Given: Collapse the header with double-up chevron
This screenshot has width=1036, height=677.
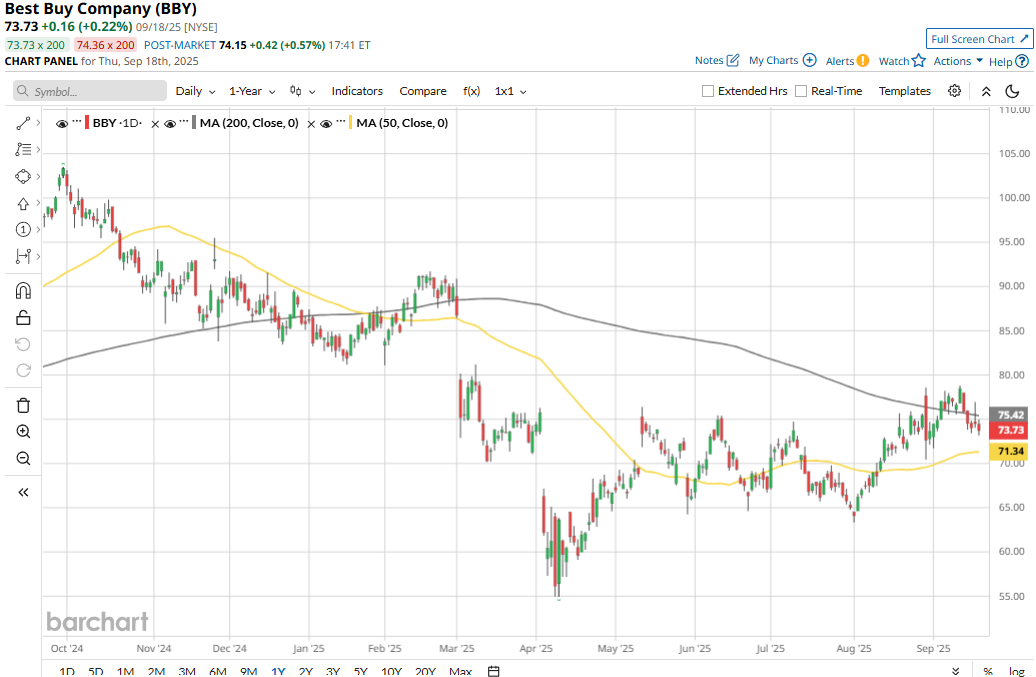Looking at the screenshot, I should 986,91.
